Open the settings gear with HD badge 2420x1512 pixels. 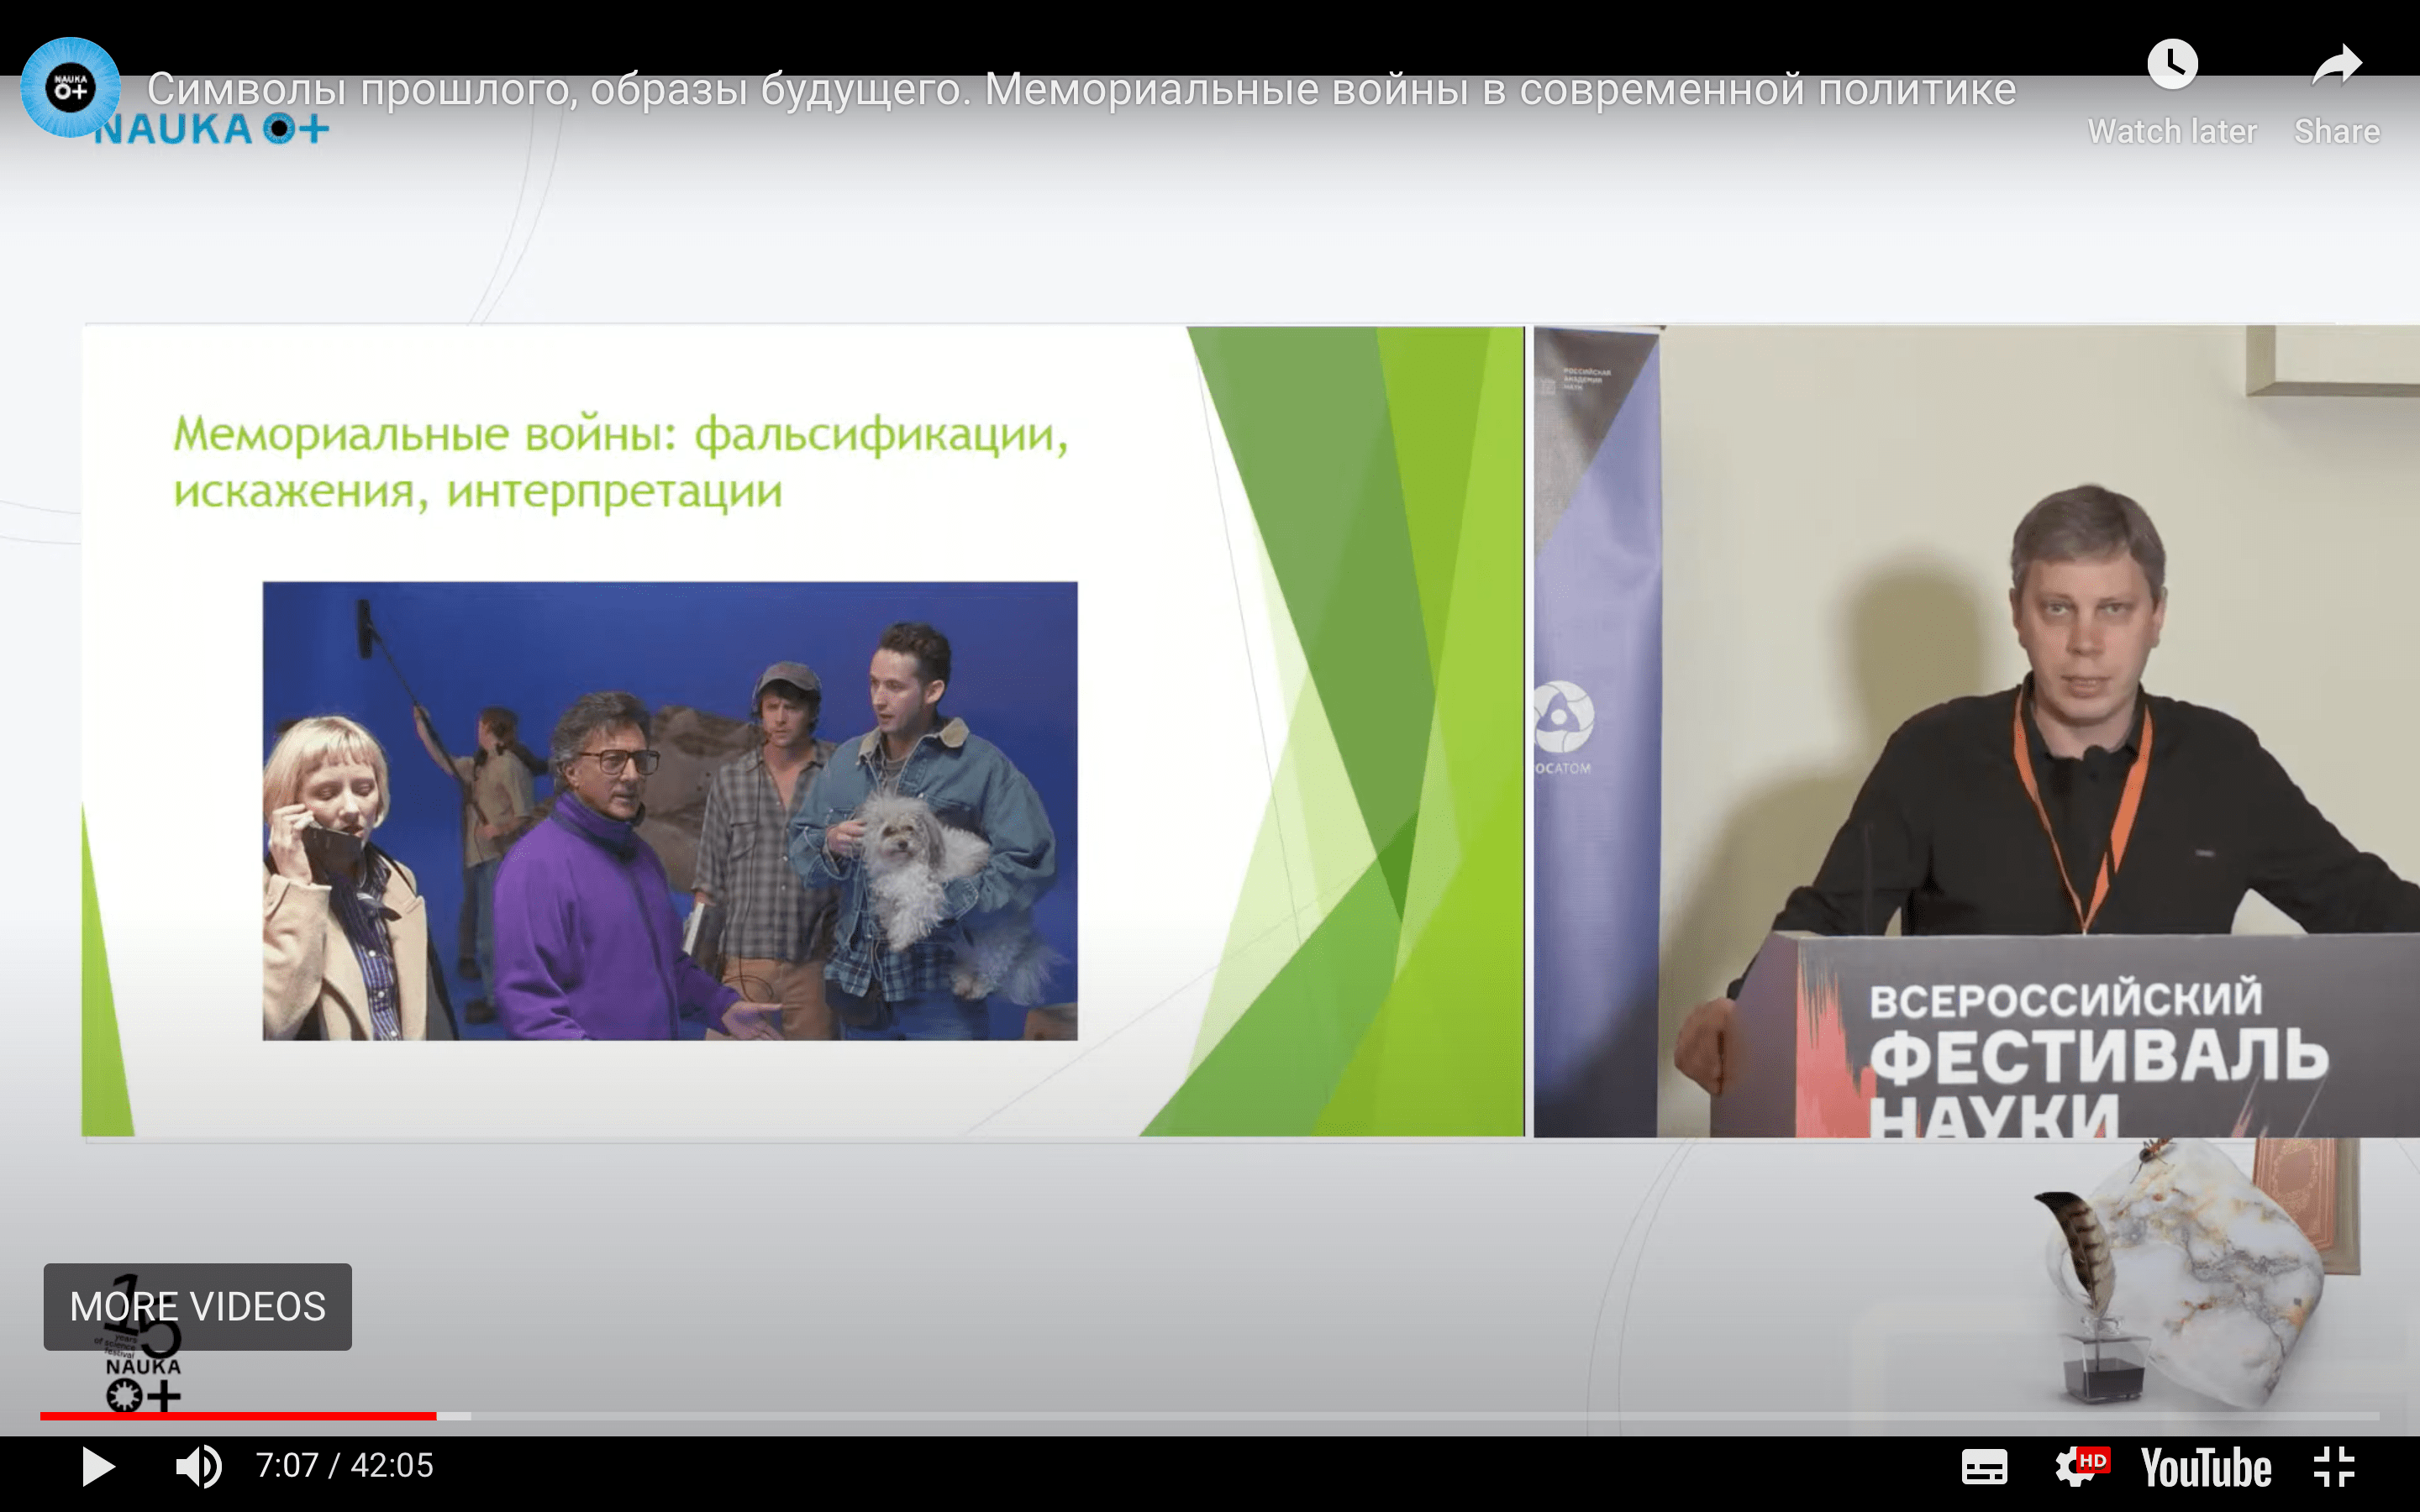2078,1466
